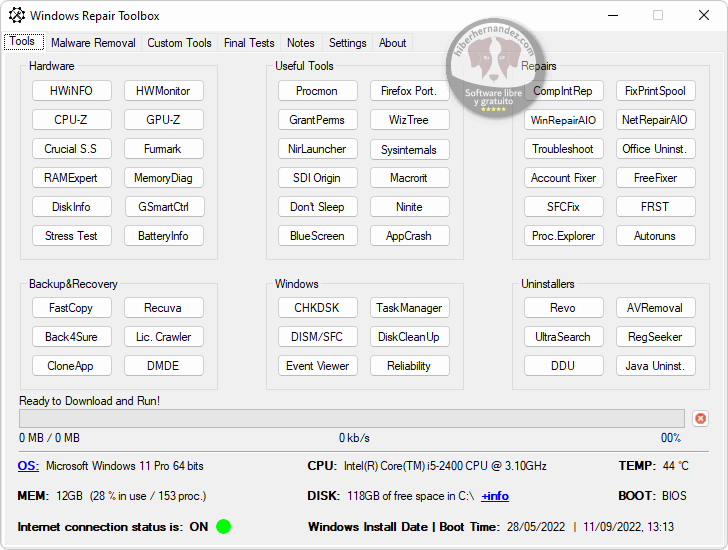Open Event Viewer

click(318, 366)
